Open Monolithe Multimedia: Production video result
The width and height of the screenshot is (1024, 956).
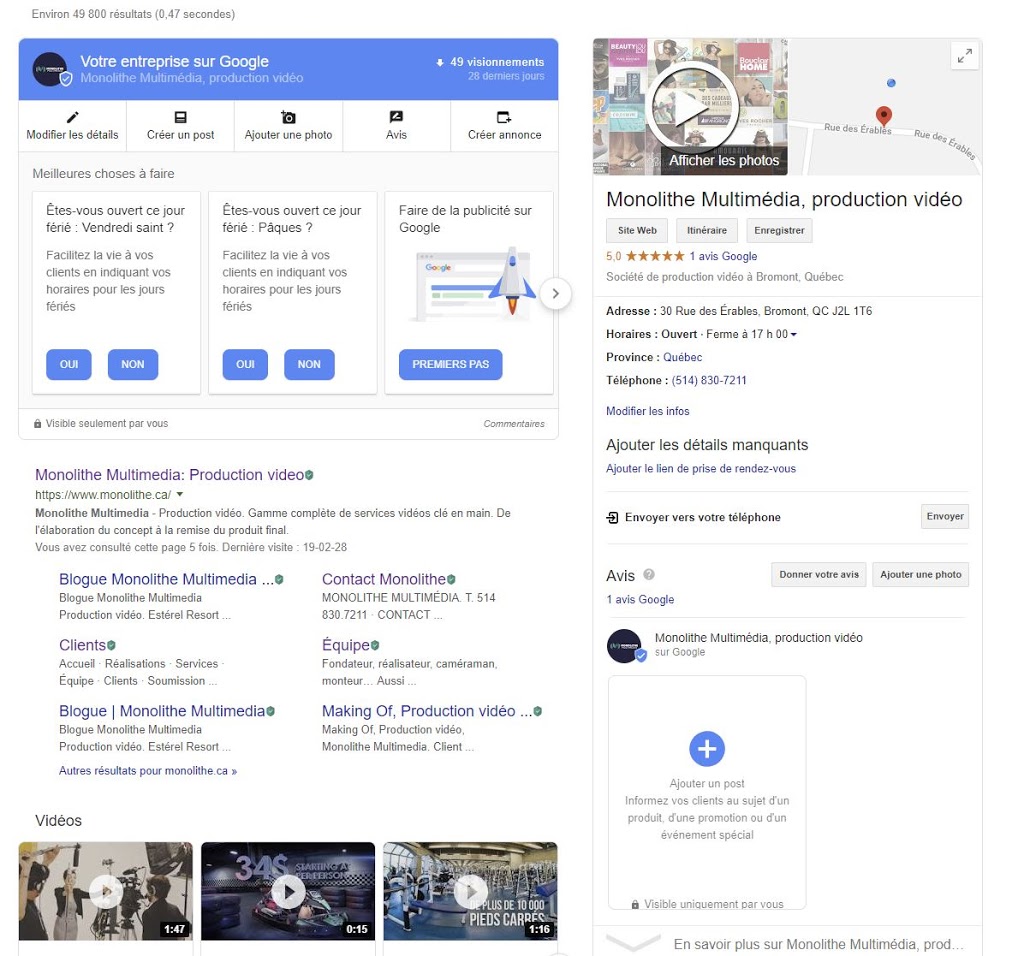[170, 475]
